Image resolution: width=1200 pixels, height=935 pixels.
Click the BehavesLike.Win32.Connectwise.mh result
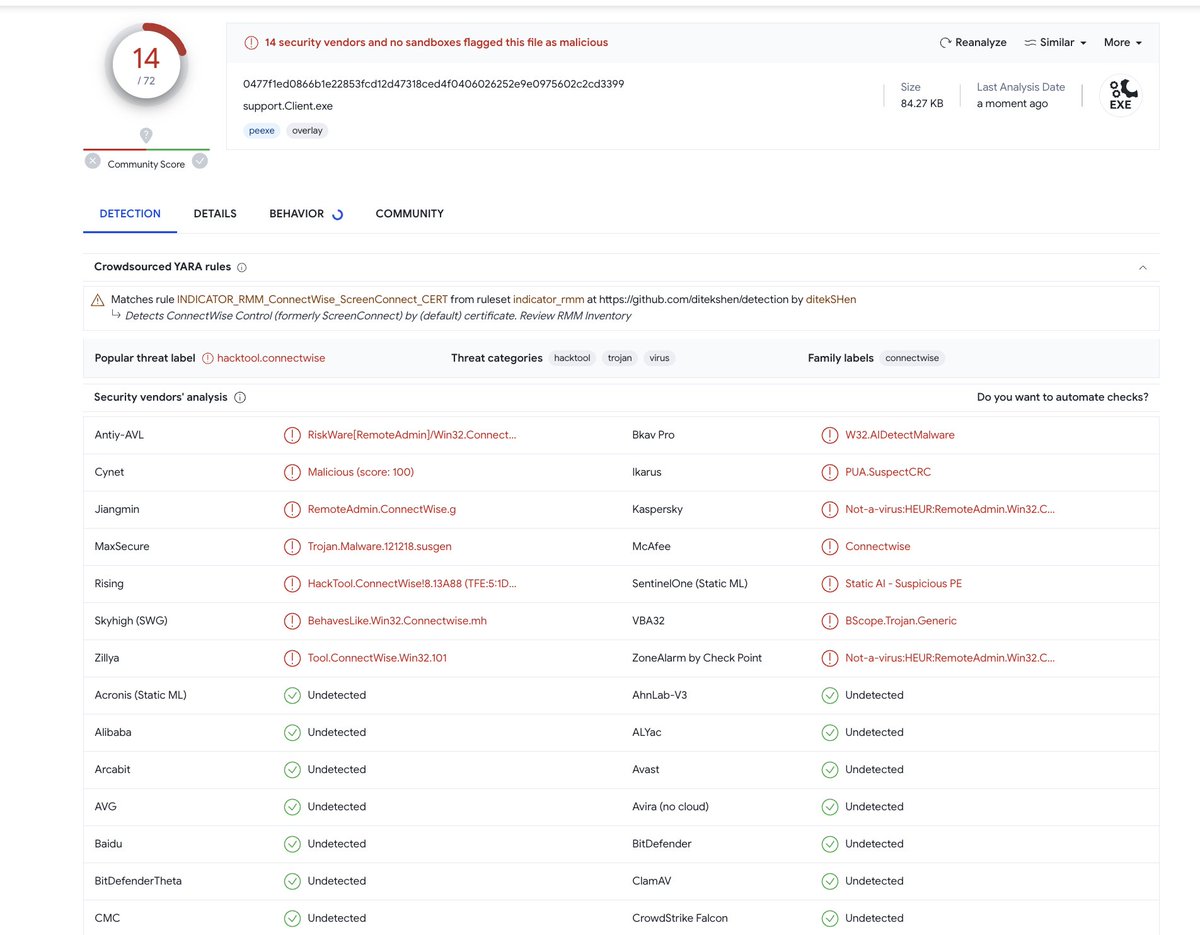pyautogui.click(x=397, y=621)
